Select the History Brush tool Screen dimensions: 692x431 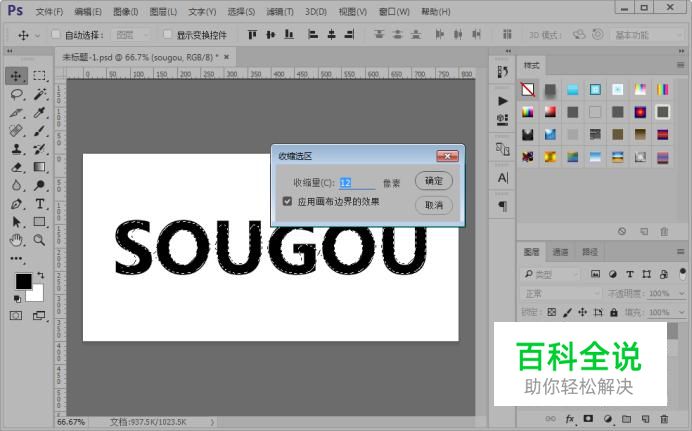click(39, 149)
